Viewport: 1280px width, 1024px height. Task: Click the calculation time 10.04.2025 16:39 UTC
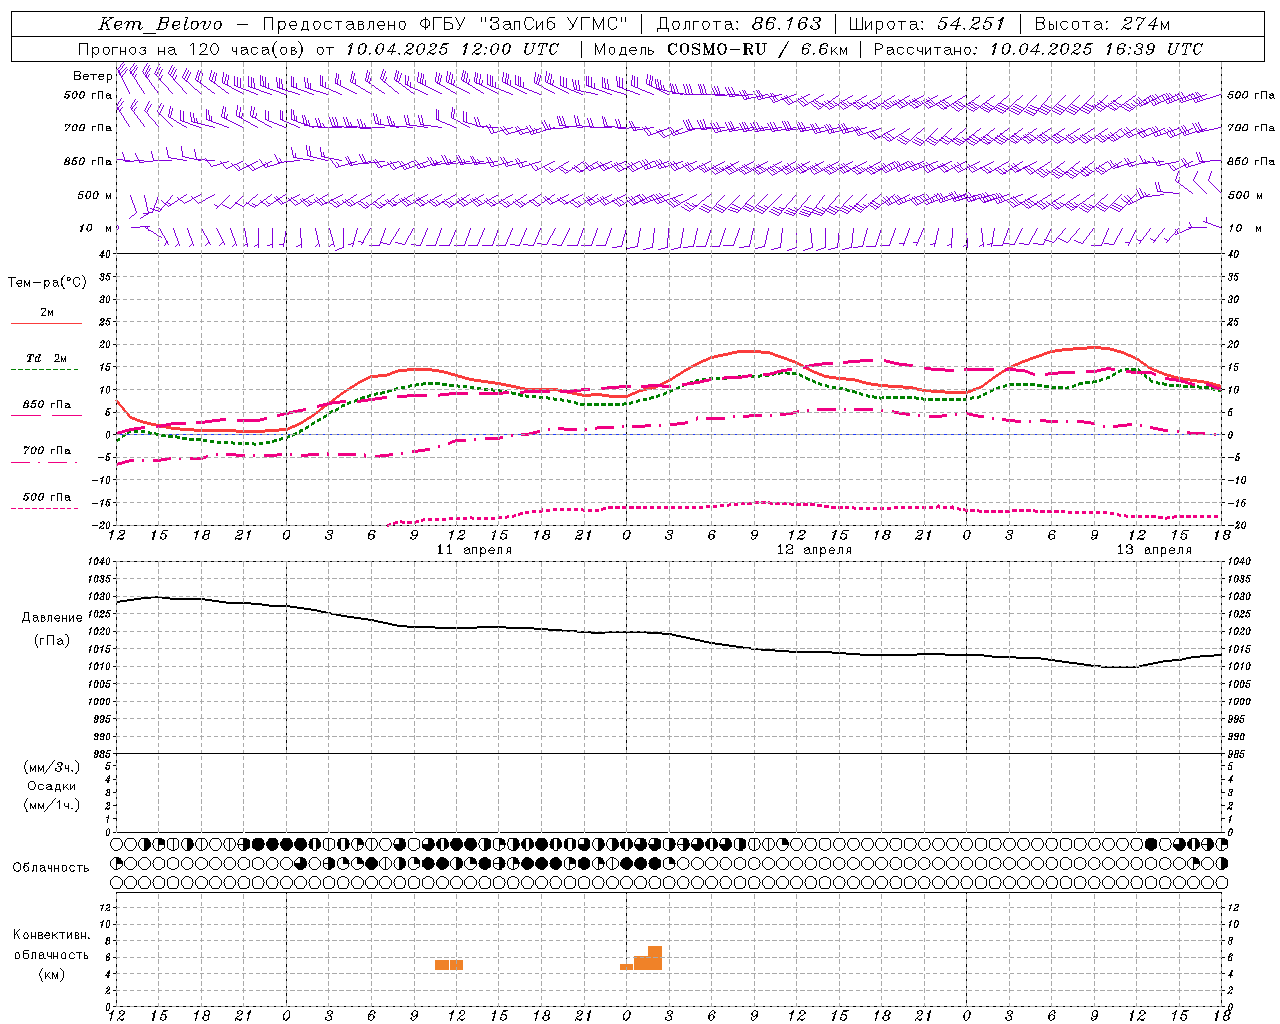click(1096, 49)
